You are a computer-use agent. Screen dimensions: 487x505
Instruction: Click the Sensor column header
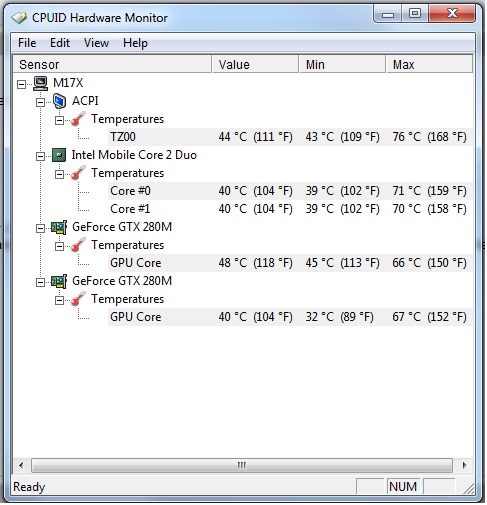(112, 64)
